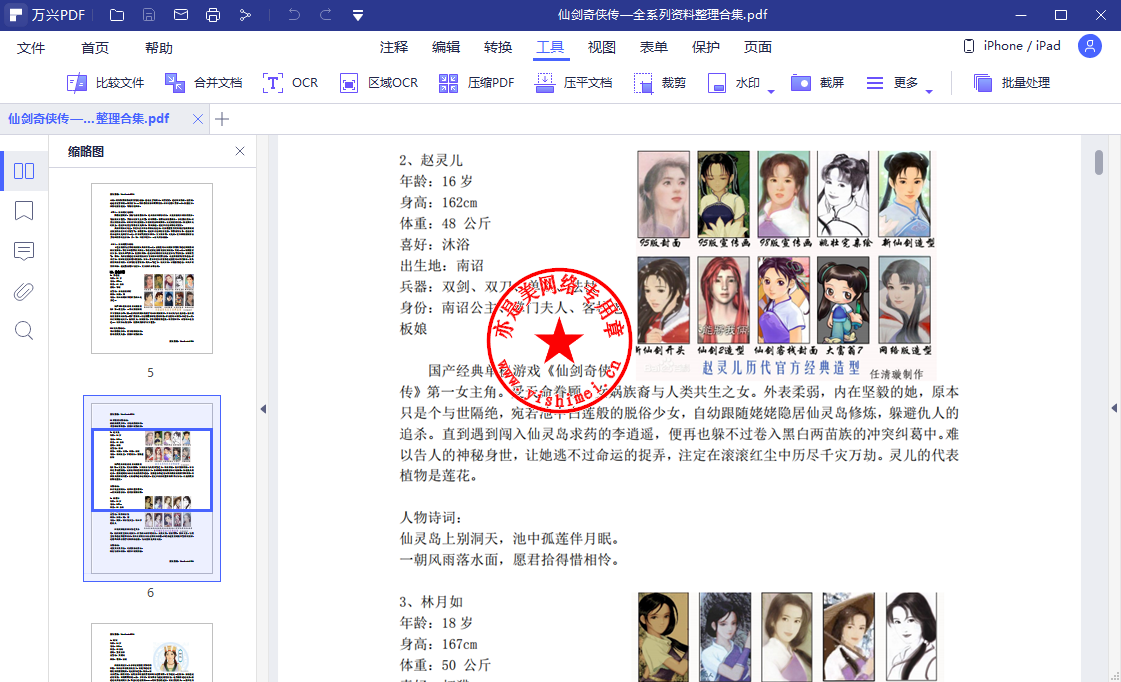Image resolution: width=1121 pixels, height=682 pixels.
Task: Select the 裁剪 crop tool
Action: pos(659,83)
